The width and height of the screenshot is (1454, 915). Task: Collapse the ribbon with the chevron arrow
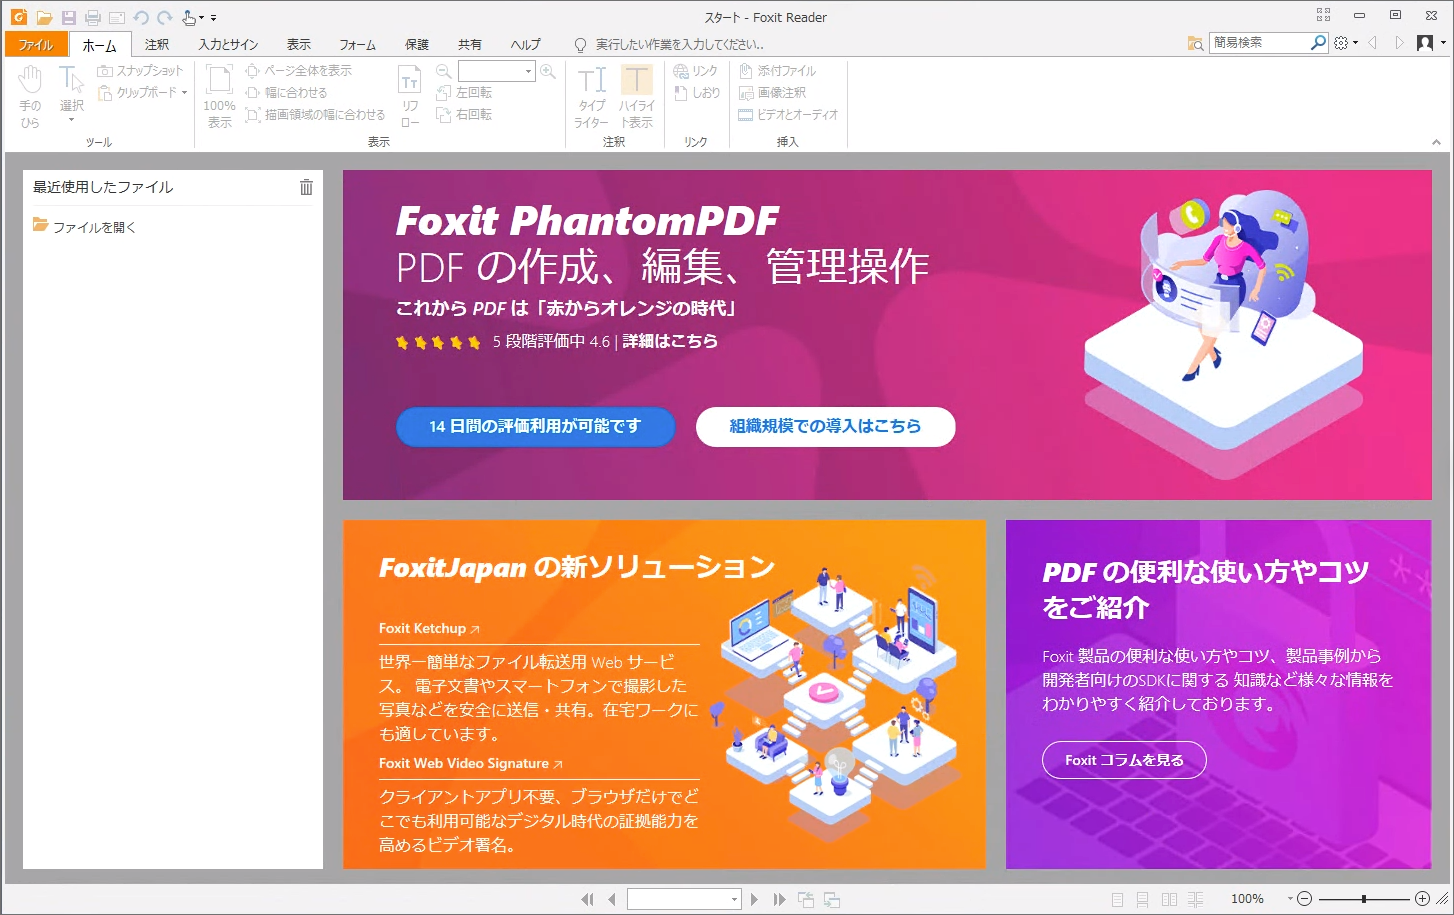(1436, 142)
